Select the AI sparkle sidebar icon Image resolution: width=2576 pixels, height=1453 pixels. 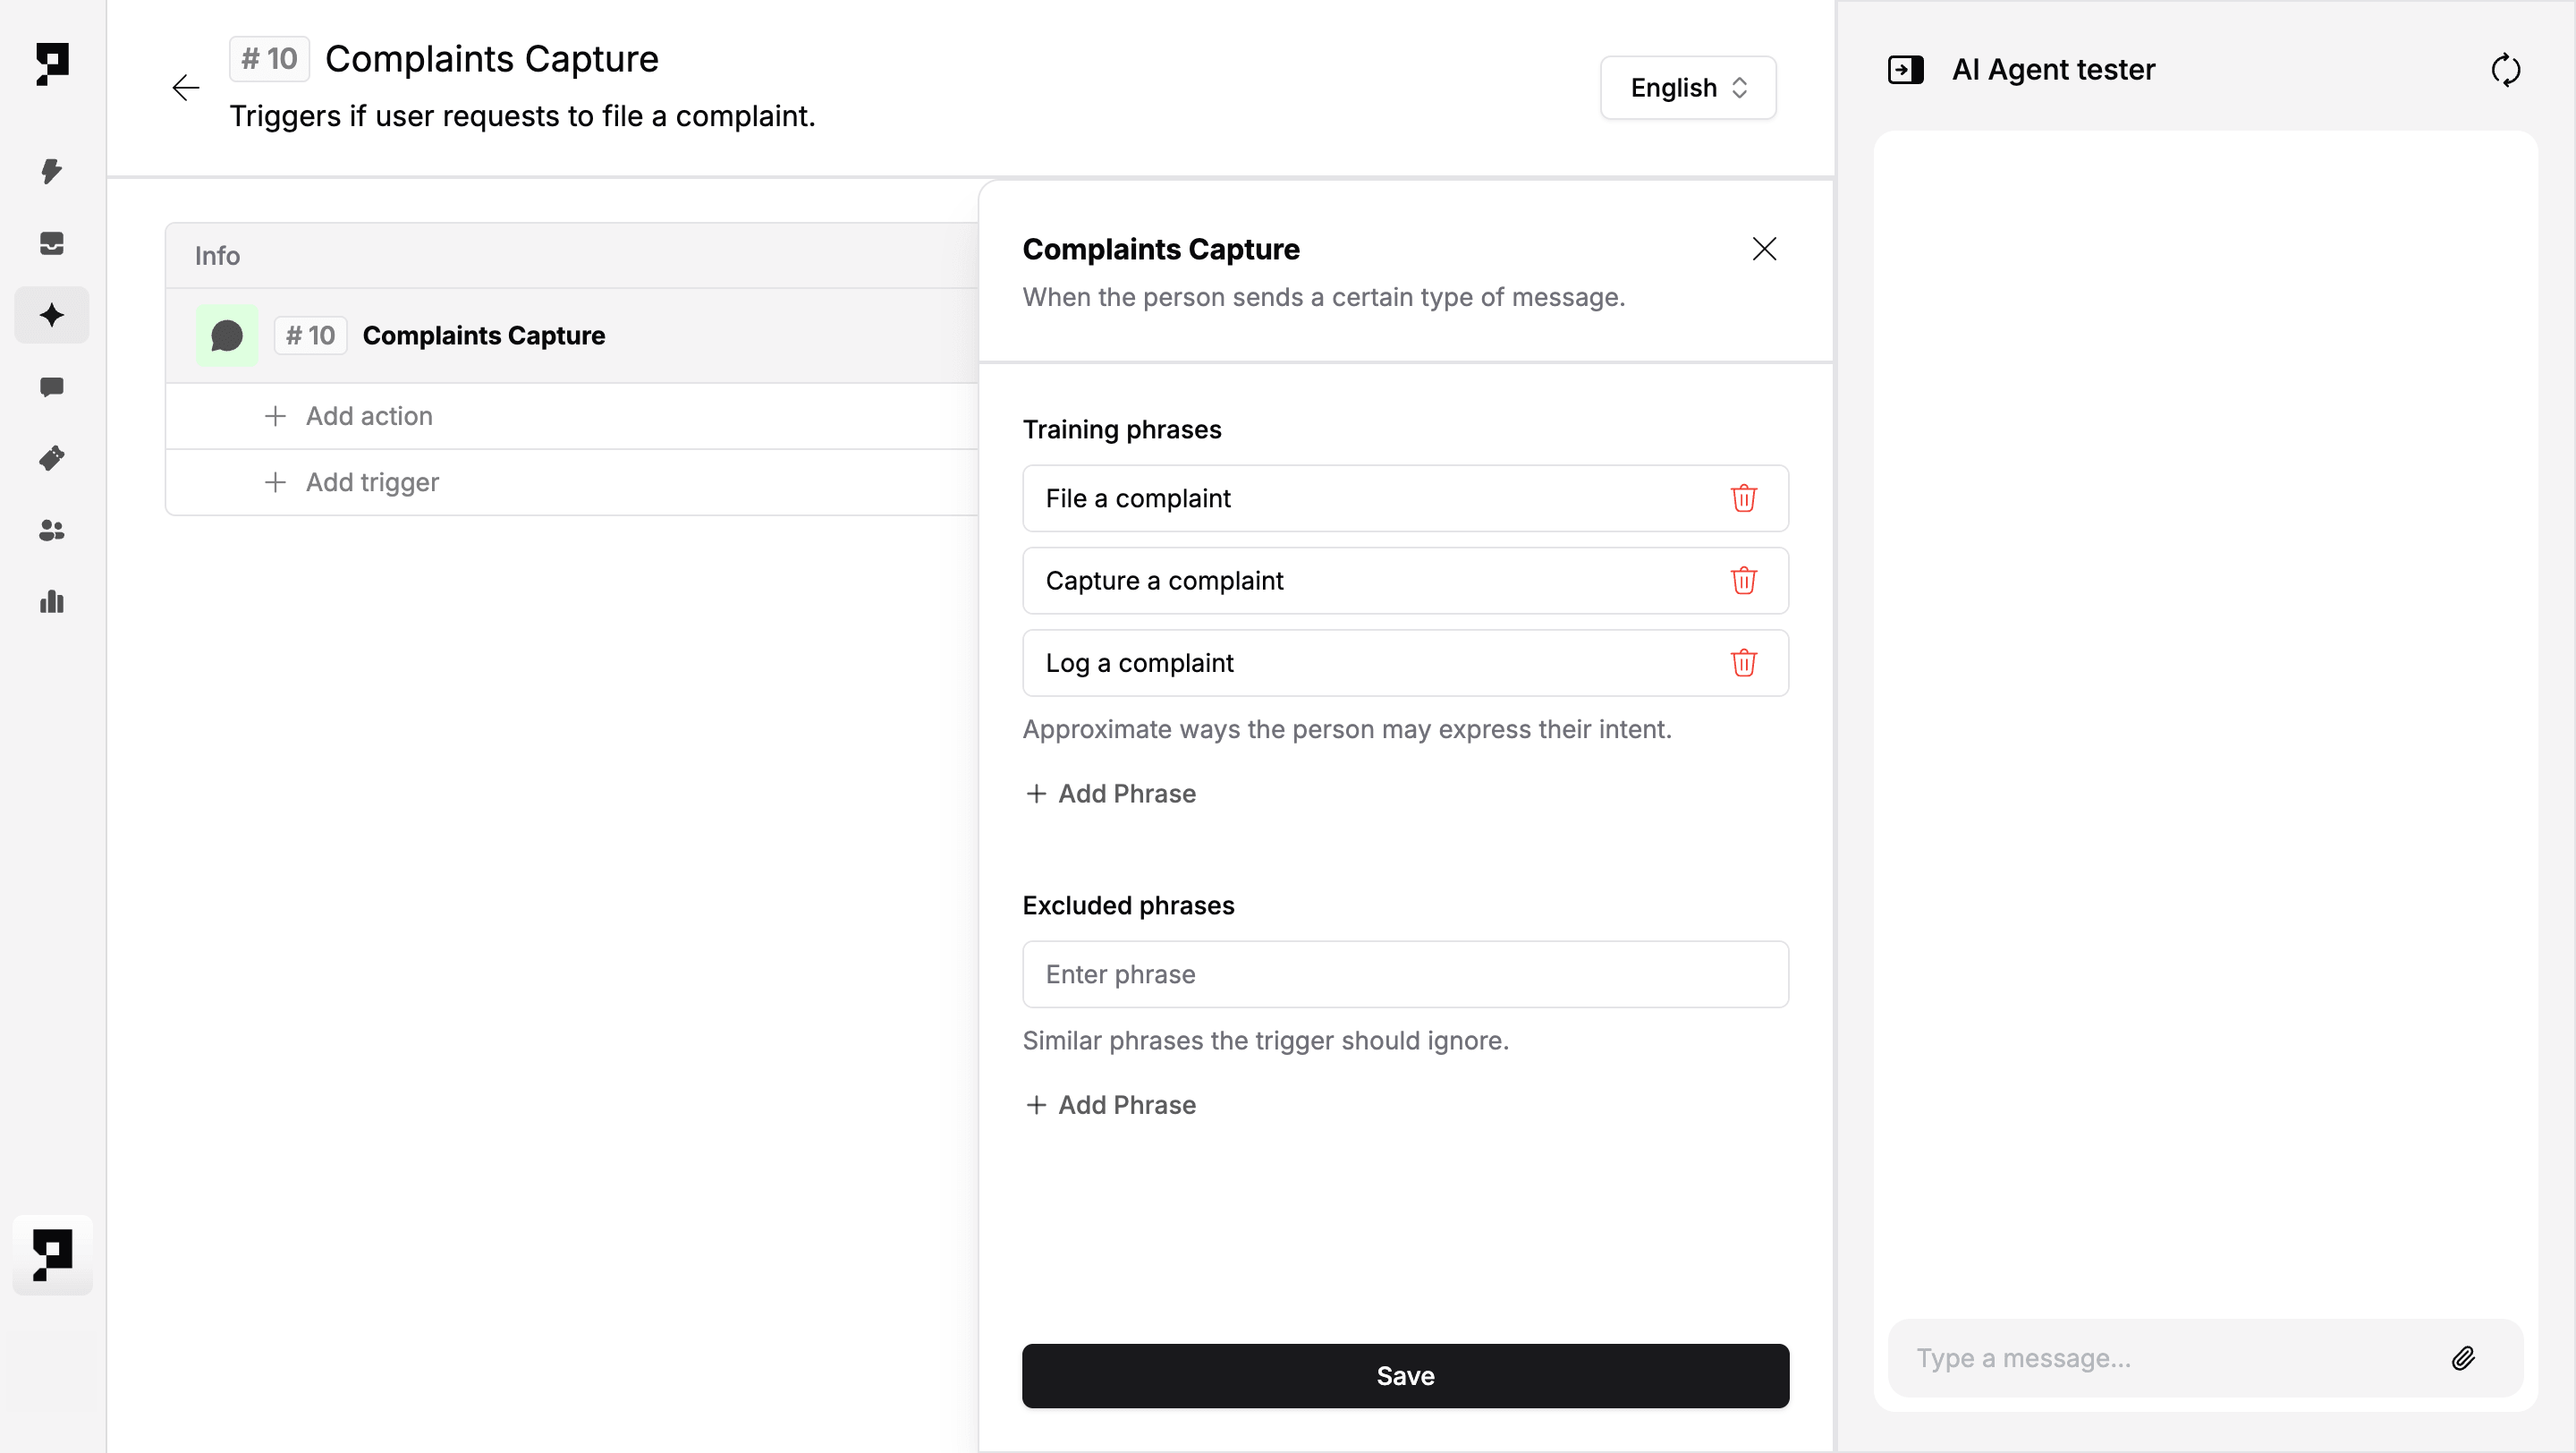[52, 315]
